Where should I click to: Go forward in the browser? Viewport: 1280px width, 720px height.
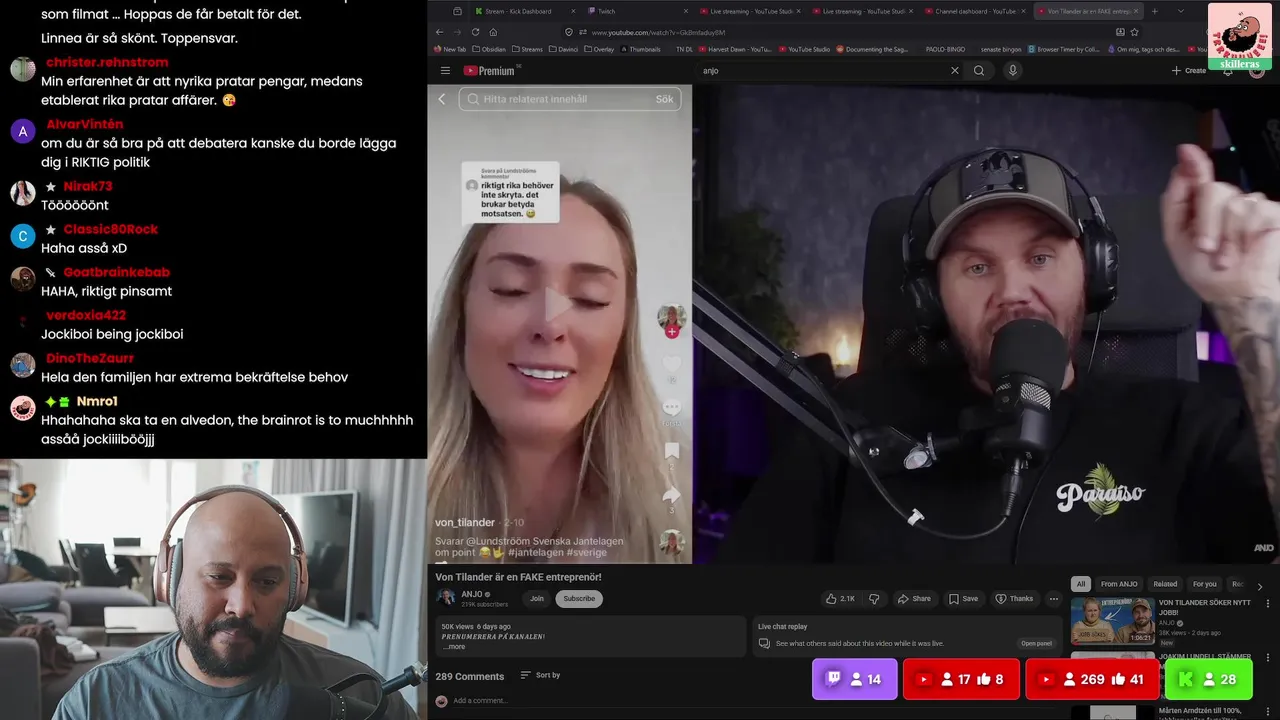(x=457, y=32)
